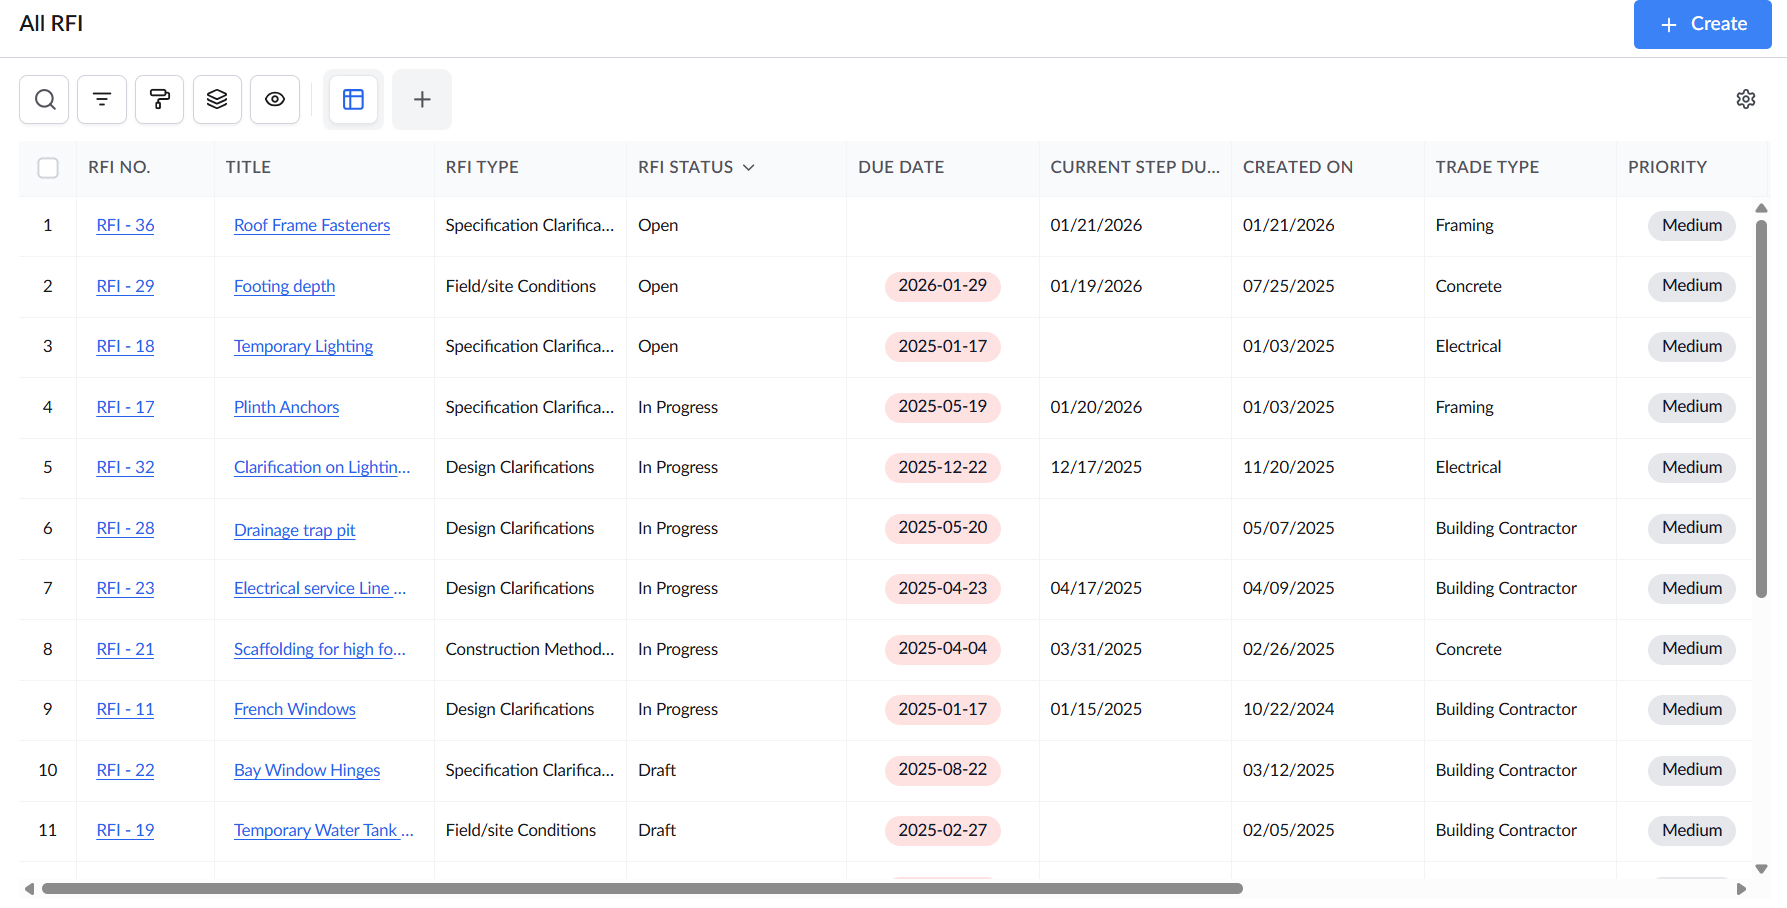This screenshot has height=908, width=1787.
Task: Click the scroll left arrow
Action: 30,889
